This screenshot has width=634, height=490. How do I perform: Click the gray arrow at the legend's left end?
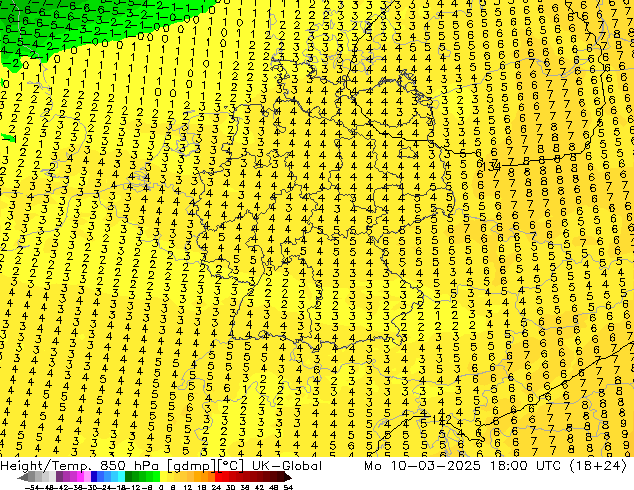pos(23,477)
